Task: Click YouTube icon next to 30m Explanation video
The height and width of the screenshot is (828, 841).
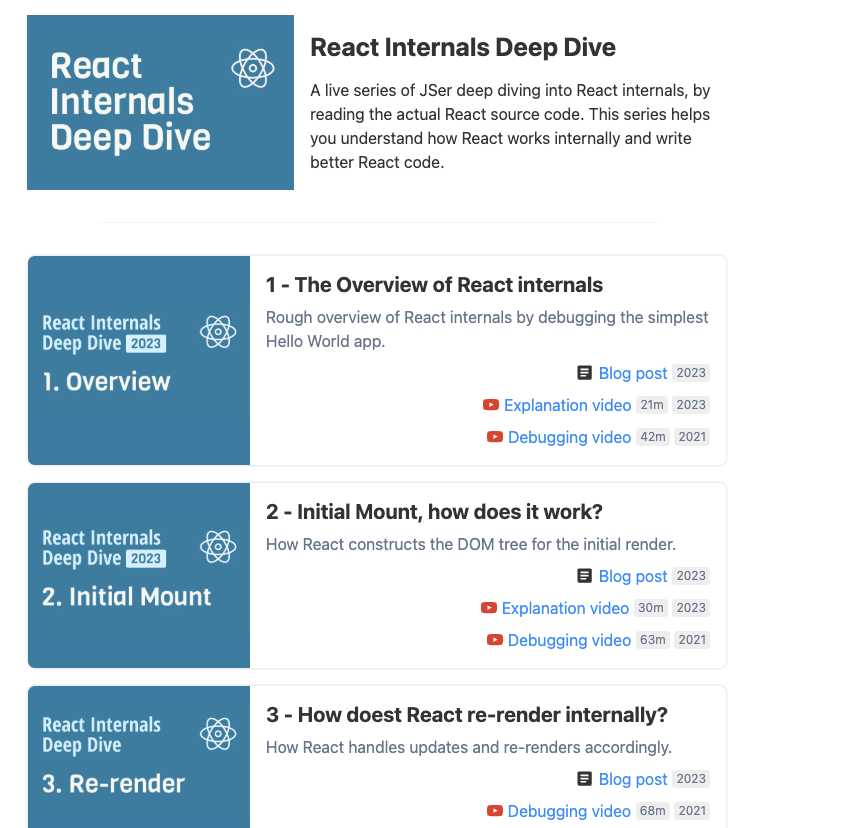Action: tap(489, 608)
